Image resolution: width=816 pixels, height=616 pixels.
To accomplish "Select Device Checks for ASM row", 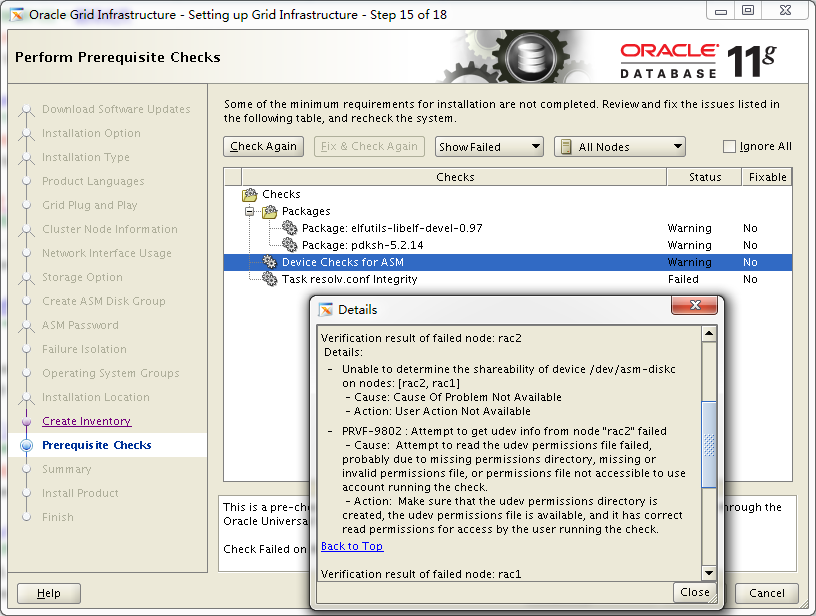I will tap(508, 262).
